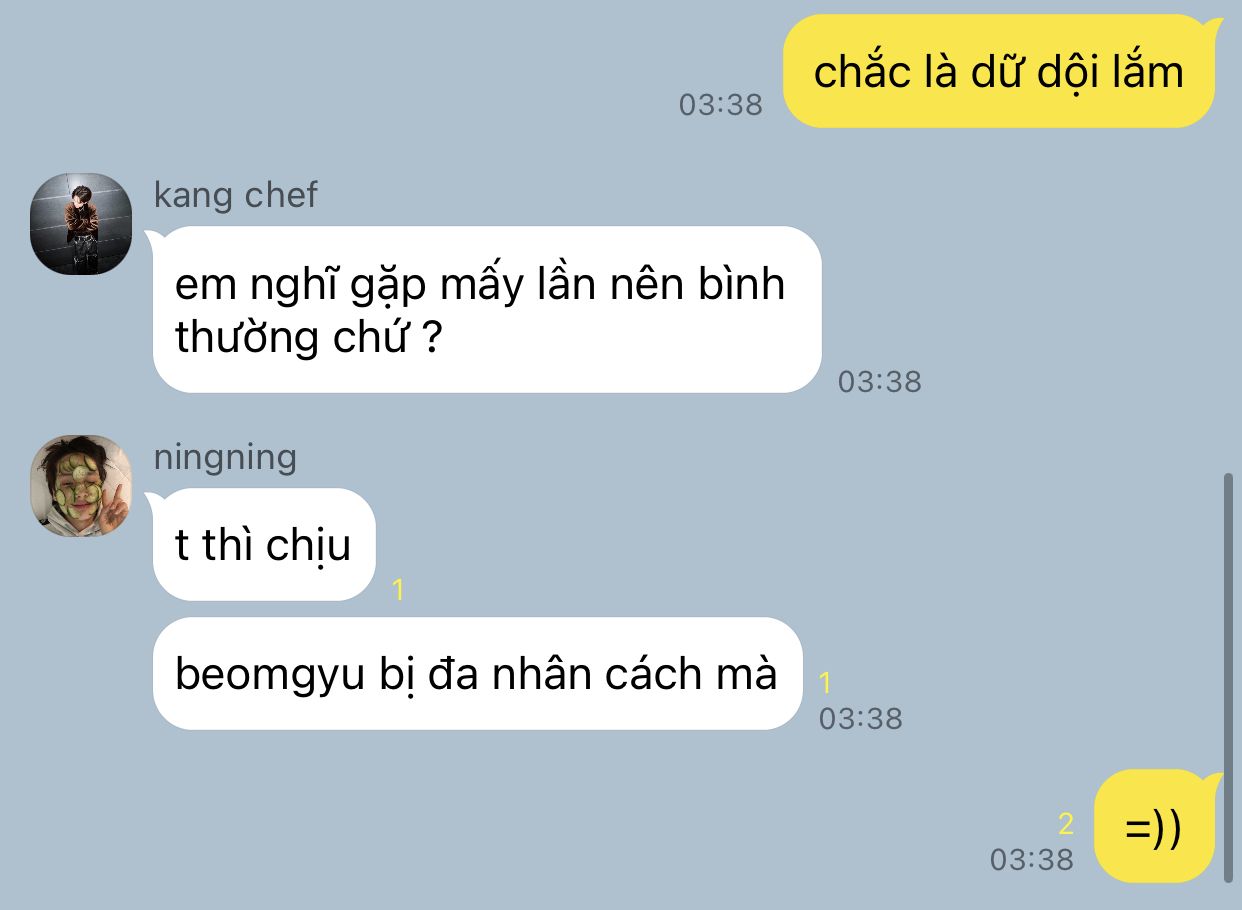Click the chat scrollbar thumb on right edge

pos(1229,678)
